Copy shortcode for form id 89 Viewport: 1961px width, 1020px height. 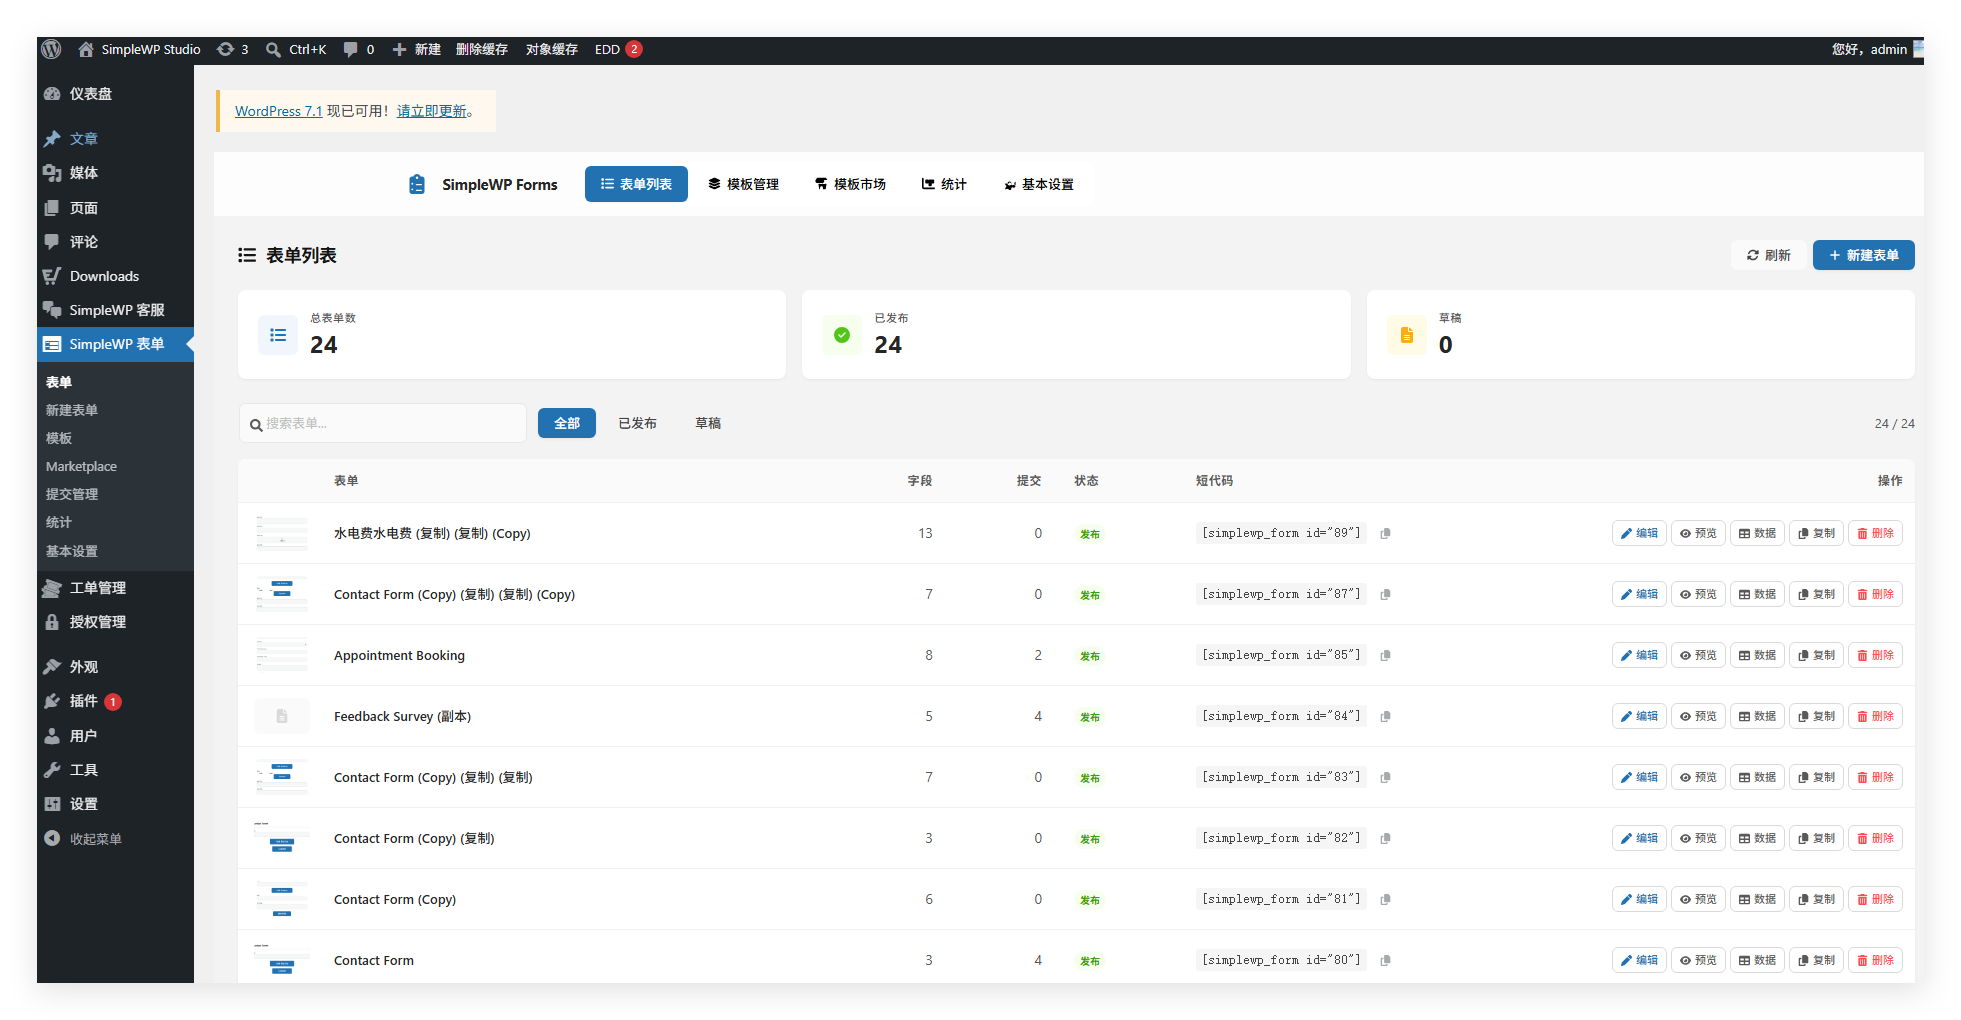pos(1386,534)
